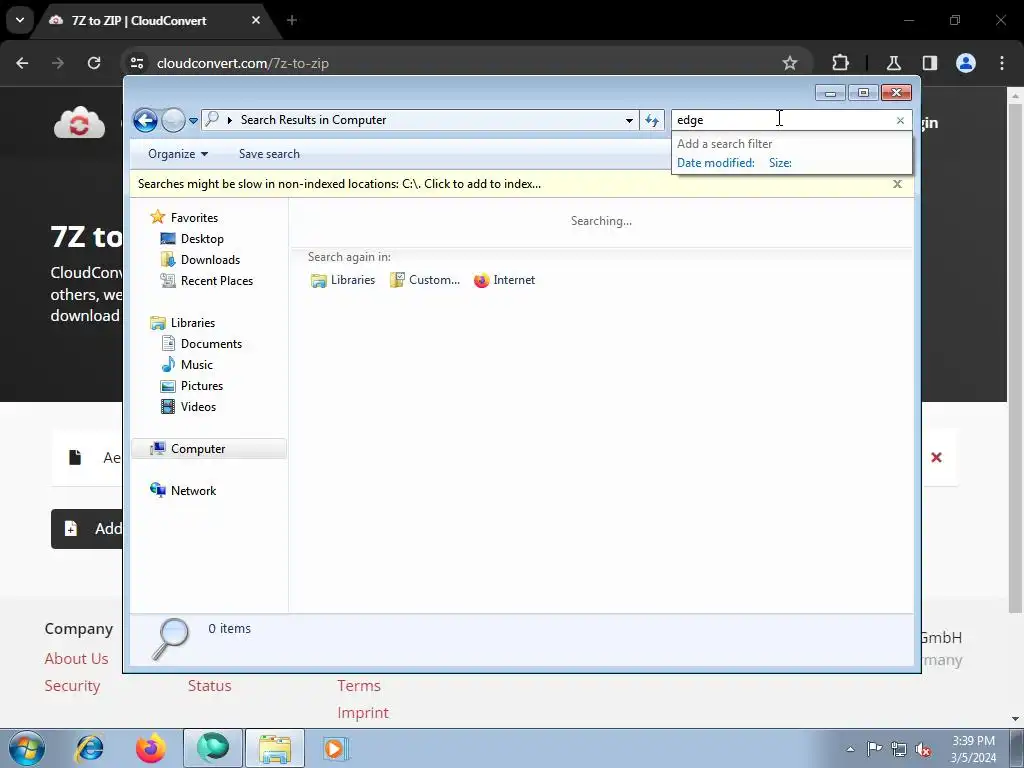This screenshot has height=768, width=1024.
Task: Click 'Search Results in Computer' address text
Action: [313, 120]
